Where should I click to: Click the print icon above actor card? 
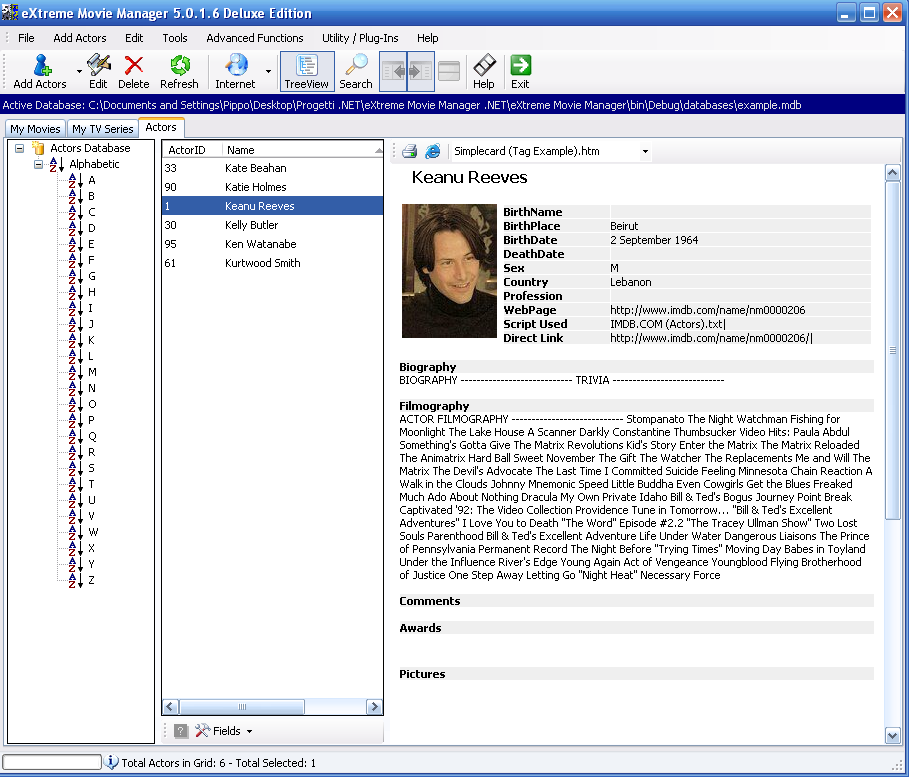tap(409, 152)
